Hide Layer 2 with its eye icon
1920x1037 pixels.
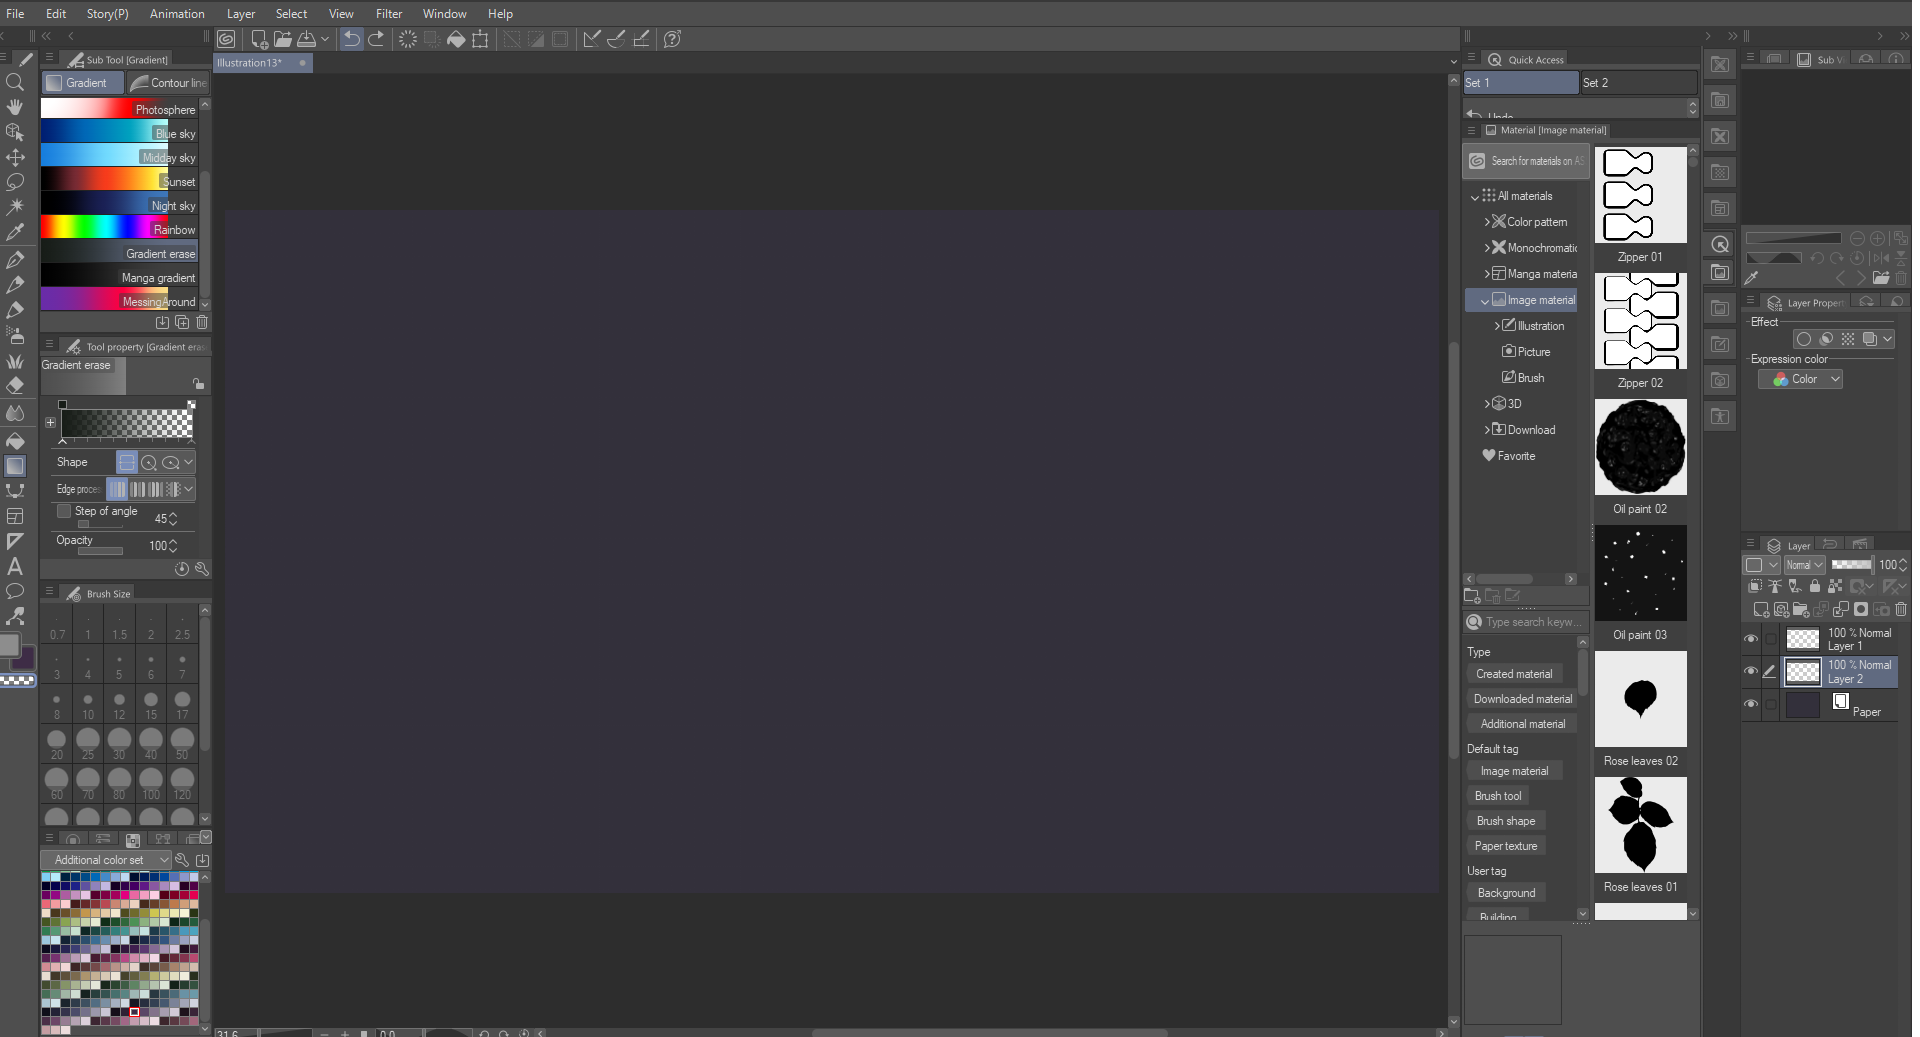[1751, 671]
